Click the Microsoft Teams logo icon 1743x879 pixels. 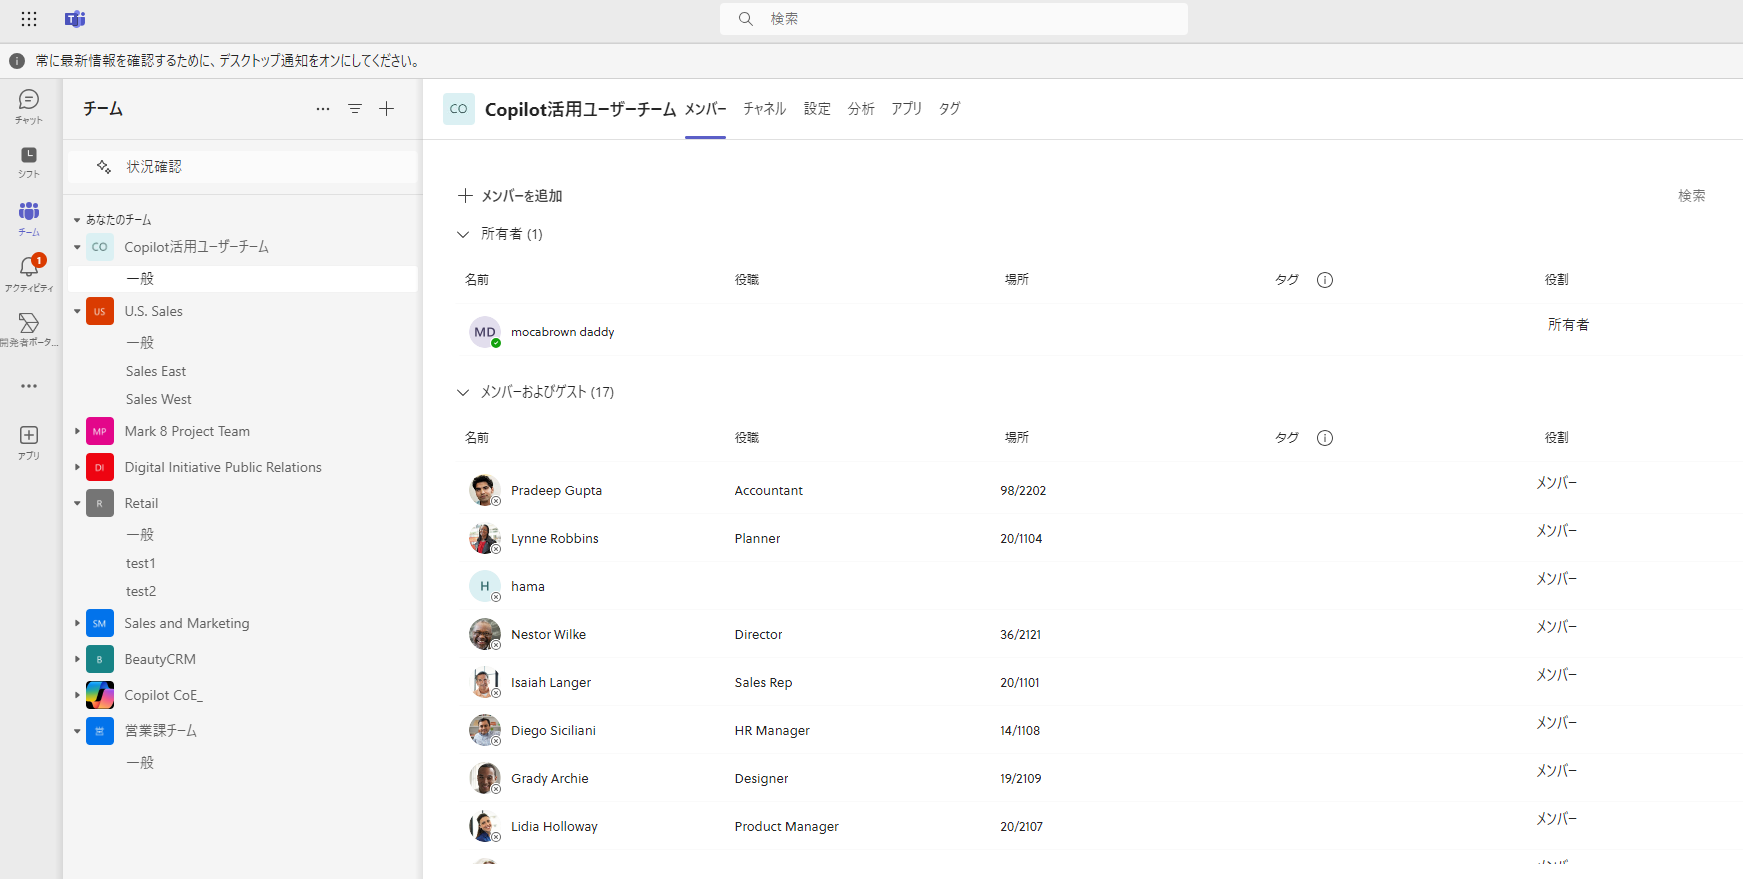click(x=75, y=19)
